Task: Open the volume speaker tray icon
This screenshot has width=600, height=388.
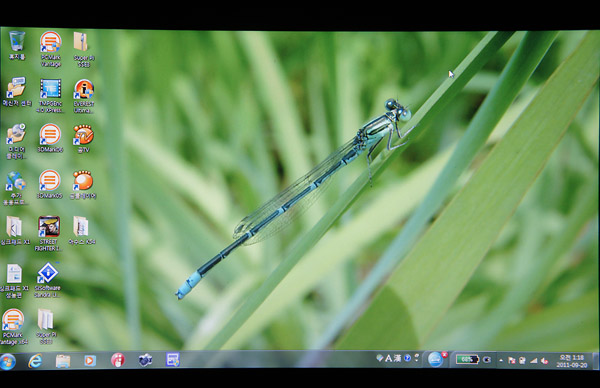Action: pos(544,360)
